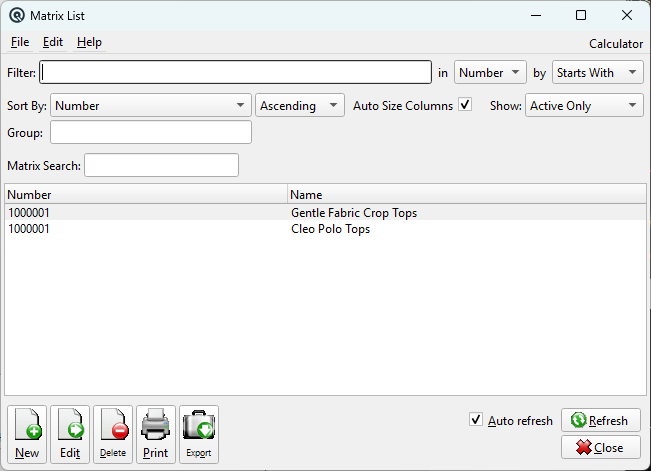Click the Export briefcase icon button

pos(199,434)
